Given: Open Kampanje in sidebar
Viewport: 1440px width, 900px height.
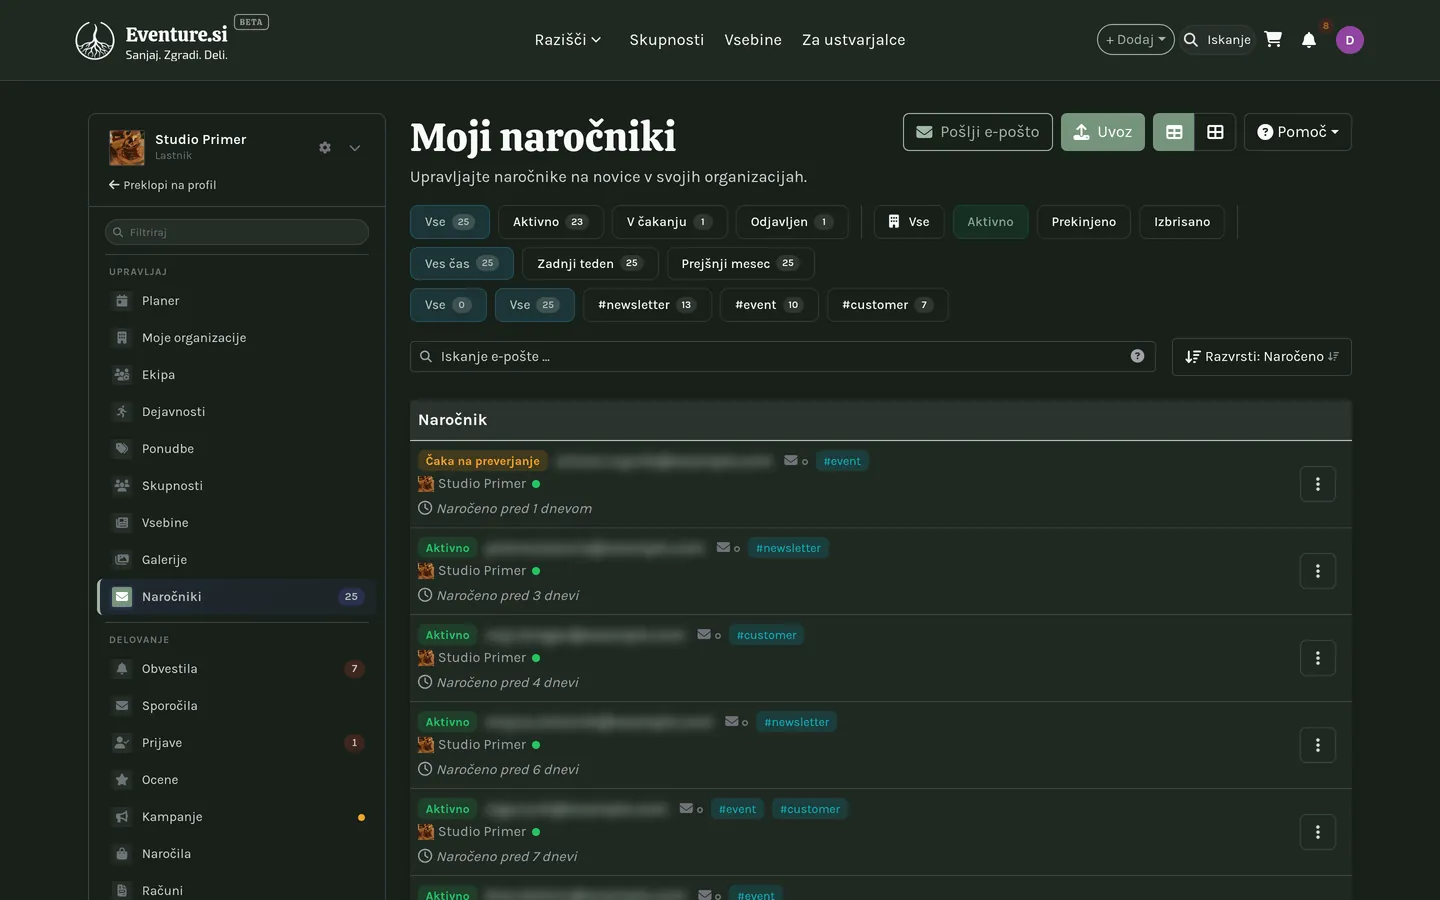Looking at the screenshot, I should pos(236,817).
